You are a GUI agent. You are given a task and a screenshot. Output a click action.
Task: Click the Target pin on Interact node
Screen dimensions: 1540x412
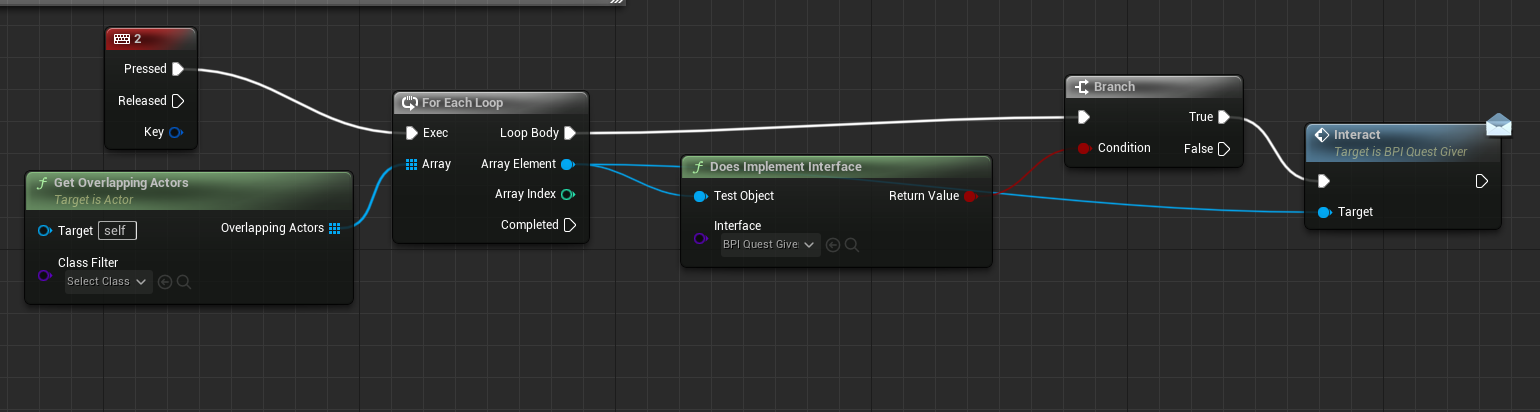1324,212
